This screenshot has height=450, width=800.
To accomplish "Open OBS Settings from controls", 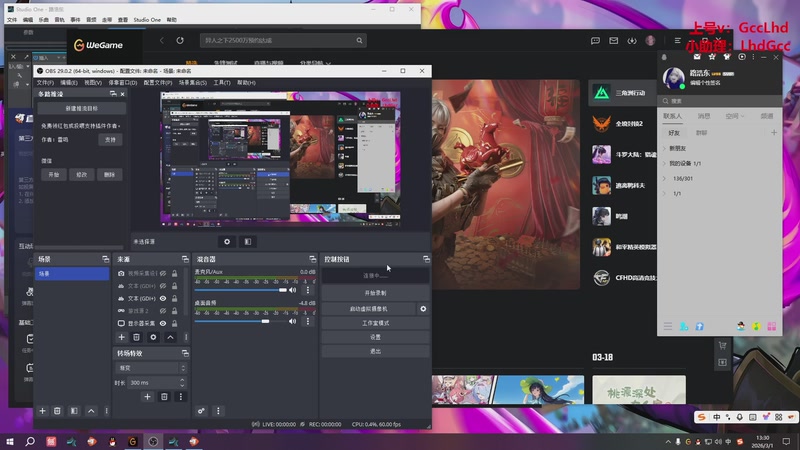I will (x=376, y=337).
